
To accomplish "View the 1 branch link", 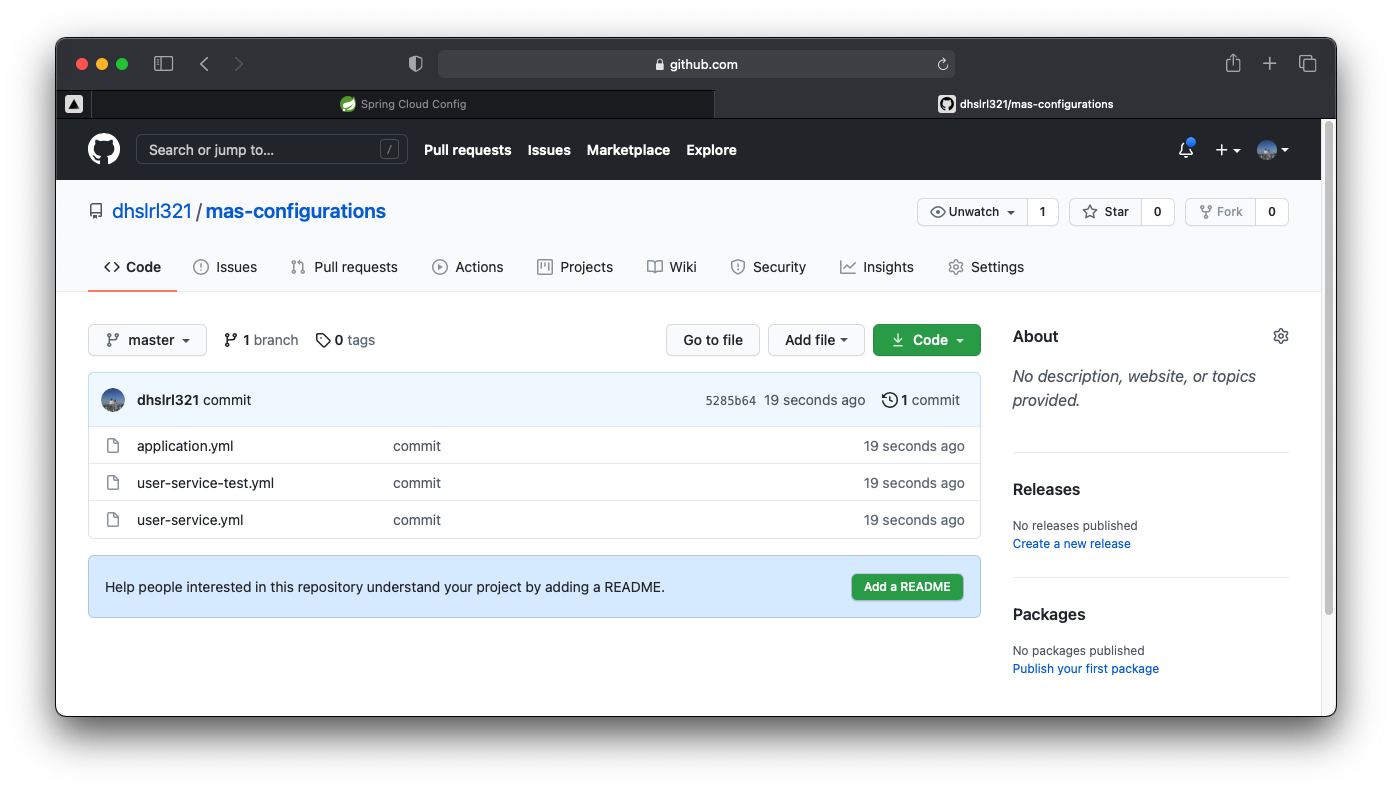I will point(261,340).
